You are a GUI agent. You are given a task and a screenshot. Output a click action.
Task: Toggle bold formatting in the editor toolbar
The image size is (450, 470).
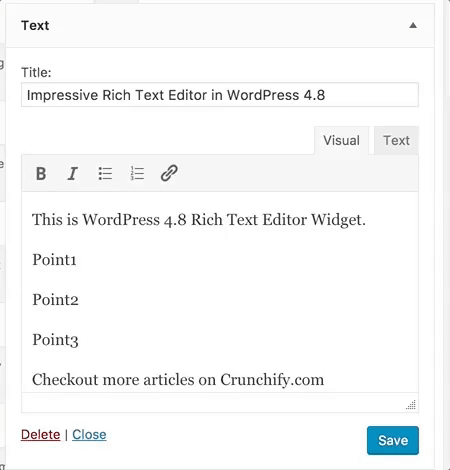point(41,173)
